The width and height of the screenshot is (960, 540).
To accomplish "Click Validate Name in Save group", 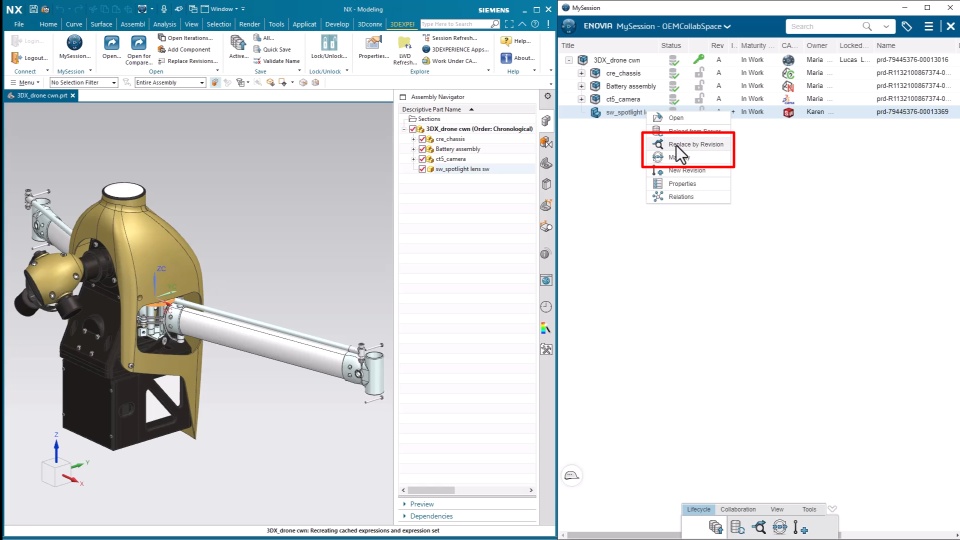I will 277,61.
